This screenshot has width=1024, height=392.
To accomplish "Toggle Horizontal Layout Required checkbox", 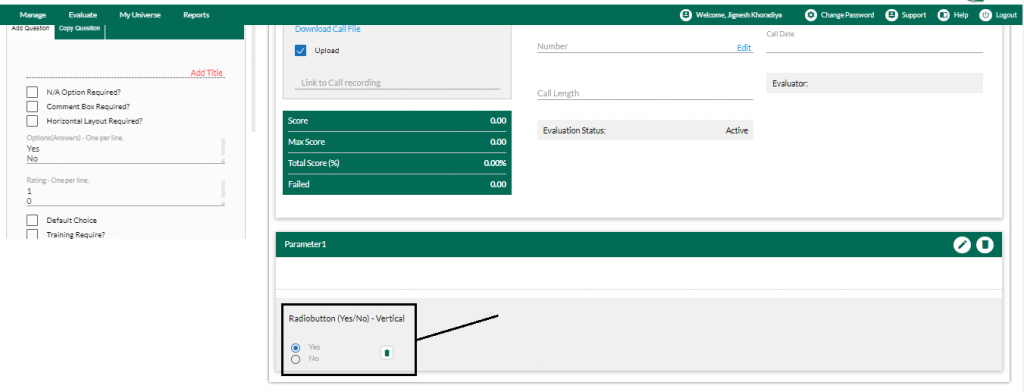I will tap(32, 121).
